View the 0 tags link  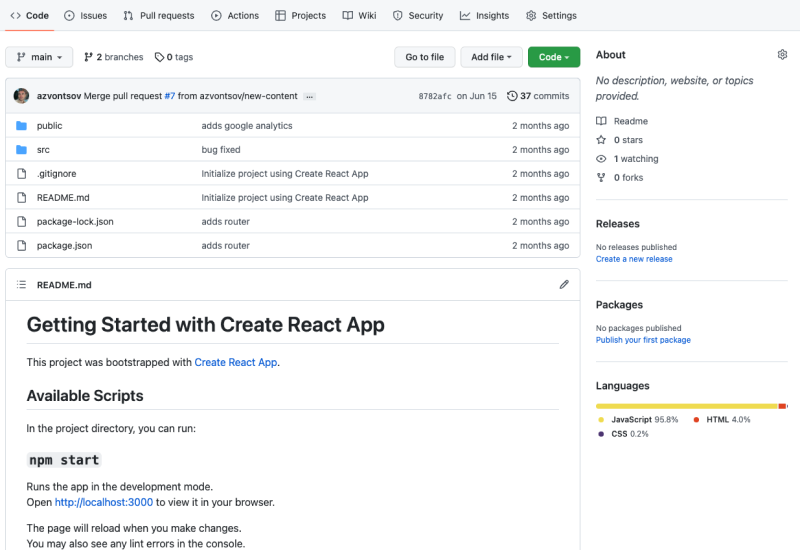[174, 57]
